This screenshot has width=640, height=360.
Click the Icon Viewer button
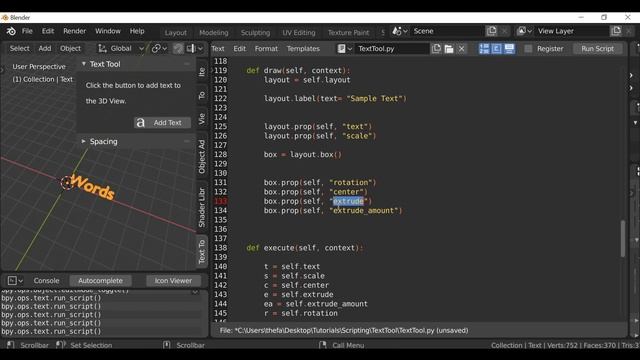(x=173, y=280)
